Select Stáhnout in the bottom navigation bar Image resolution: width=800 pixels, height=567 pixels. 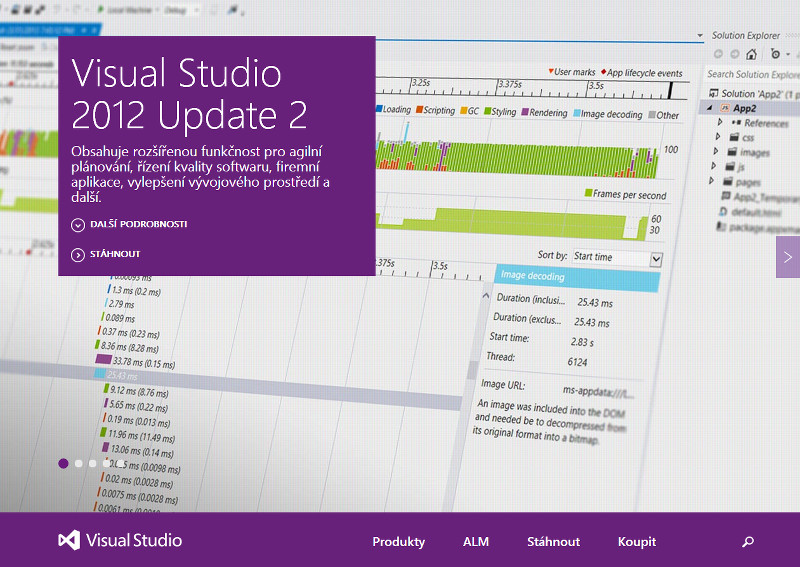click(x=553, y=541)
